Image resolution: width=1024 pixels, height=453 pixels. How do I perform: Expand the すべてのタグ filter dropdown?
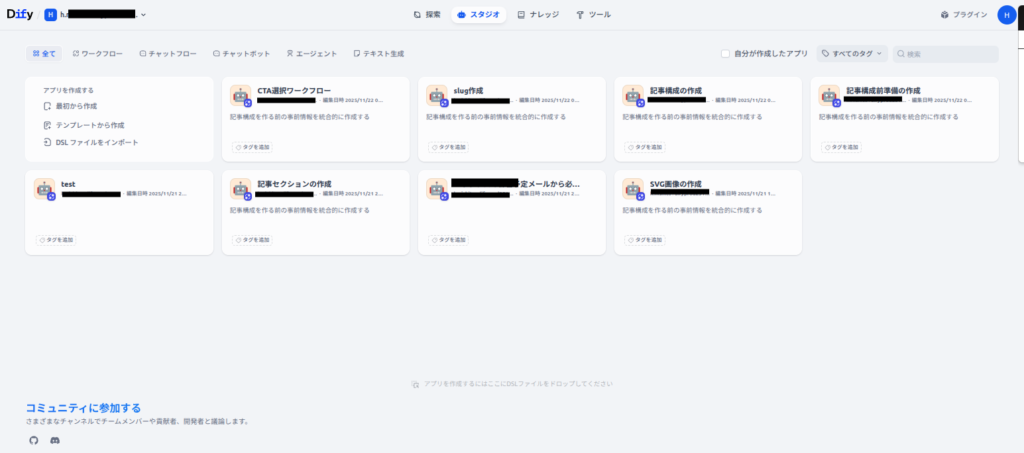pyautogui.click(x=851, y=53)
